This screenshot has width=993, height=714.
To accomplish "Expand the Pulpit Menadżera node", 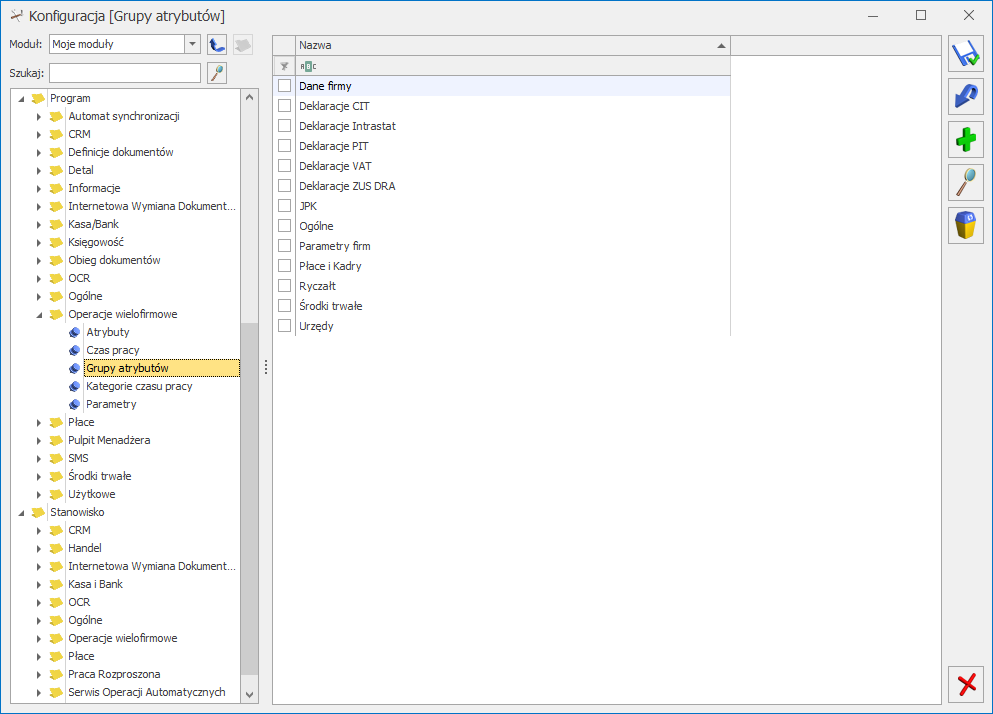I will (x=39, y=440).
